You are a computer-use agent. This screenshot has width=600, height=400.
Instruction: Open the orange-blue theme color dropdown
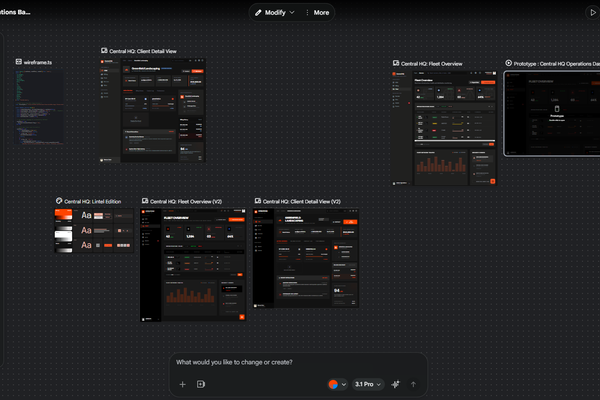[x=338, y=384]
